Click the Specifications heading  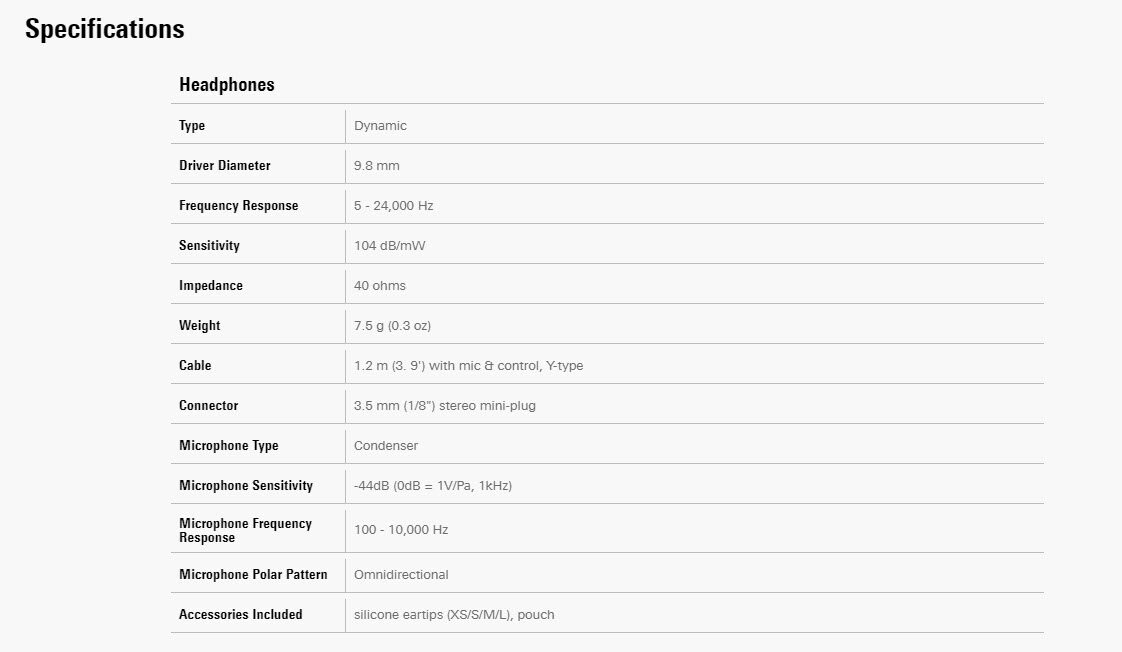click(x=104, y=29)
